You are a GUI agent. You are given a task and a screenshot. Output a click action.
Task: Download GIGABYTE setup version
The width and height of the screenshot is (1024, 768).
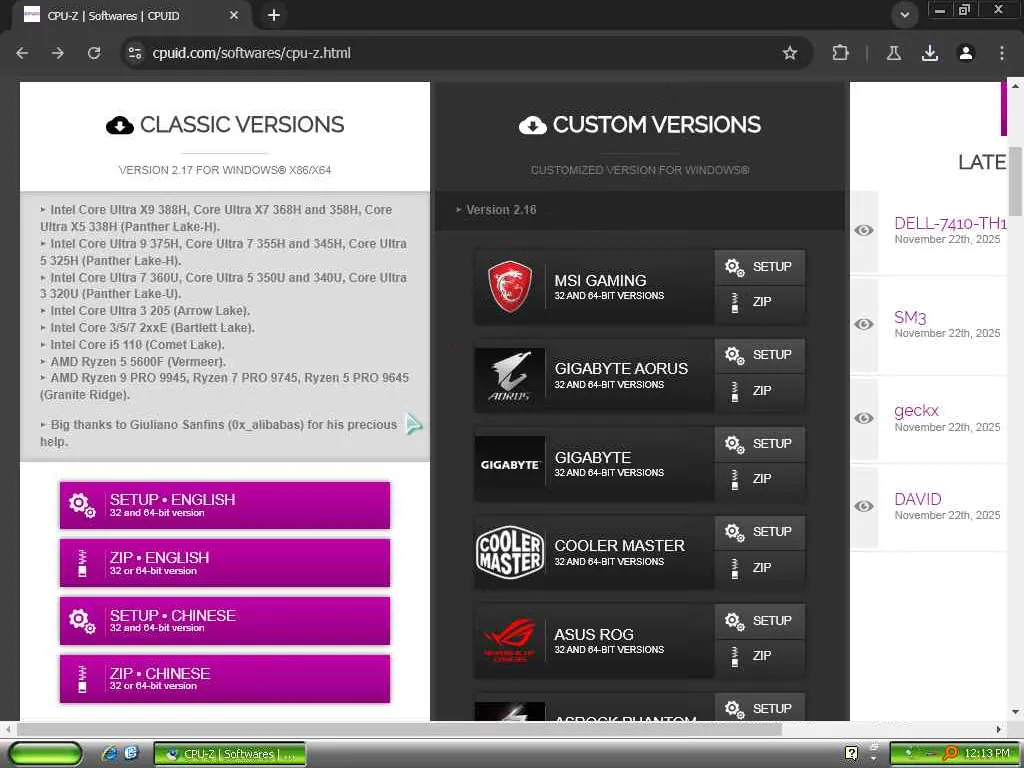pos(760,443)
